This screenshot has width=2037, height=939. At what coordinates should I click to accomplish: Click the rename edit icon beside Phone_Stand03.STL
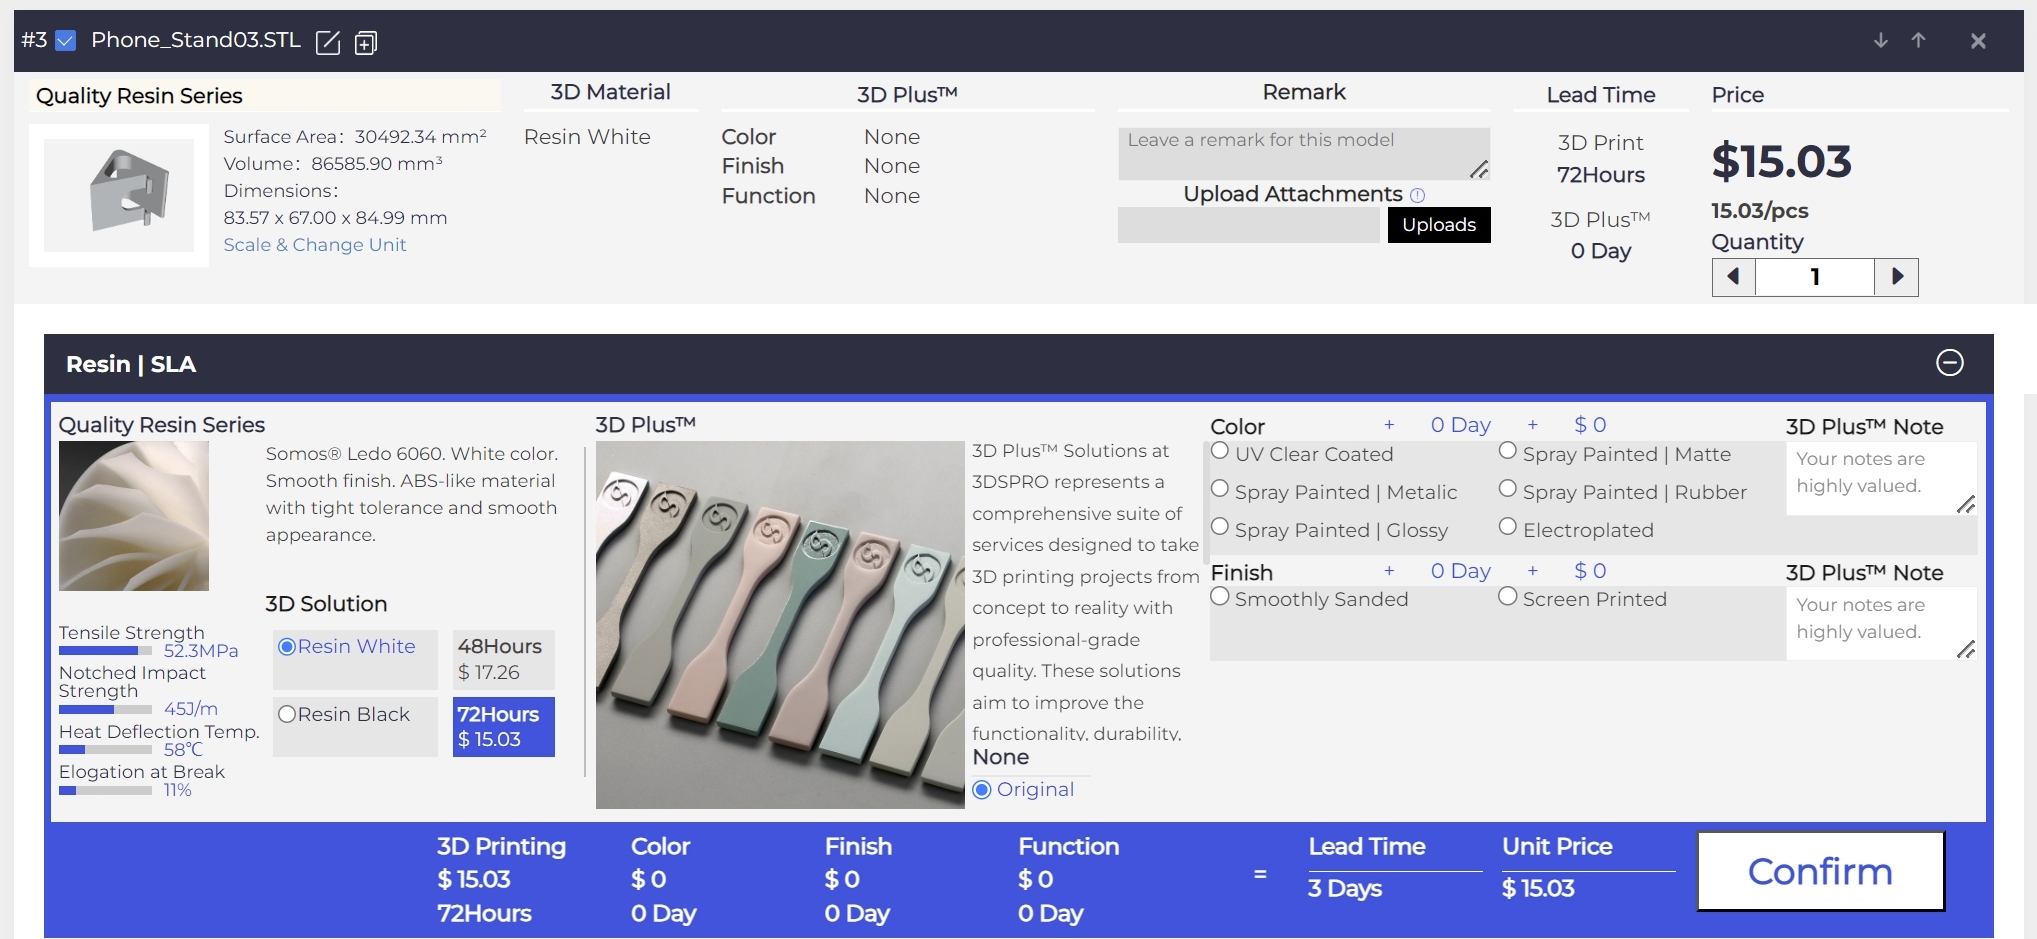(x=328, y=42)
